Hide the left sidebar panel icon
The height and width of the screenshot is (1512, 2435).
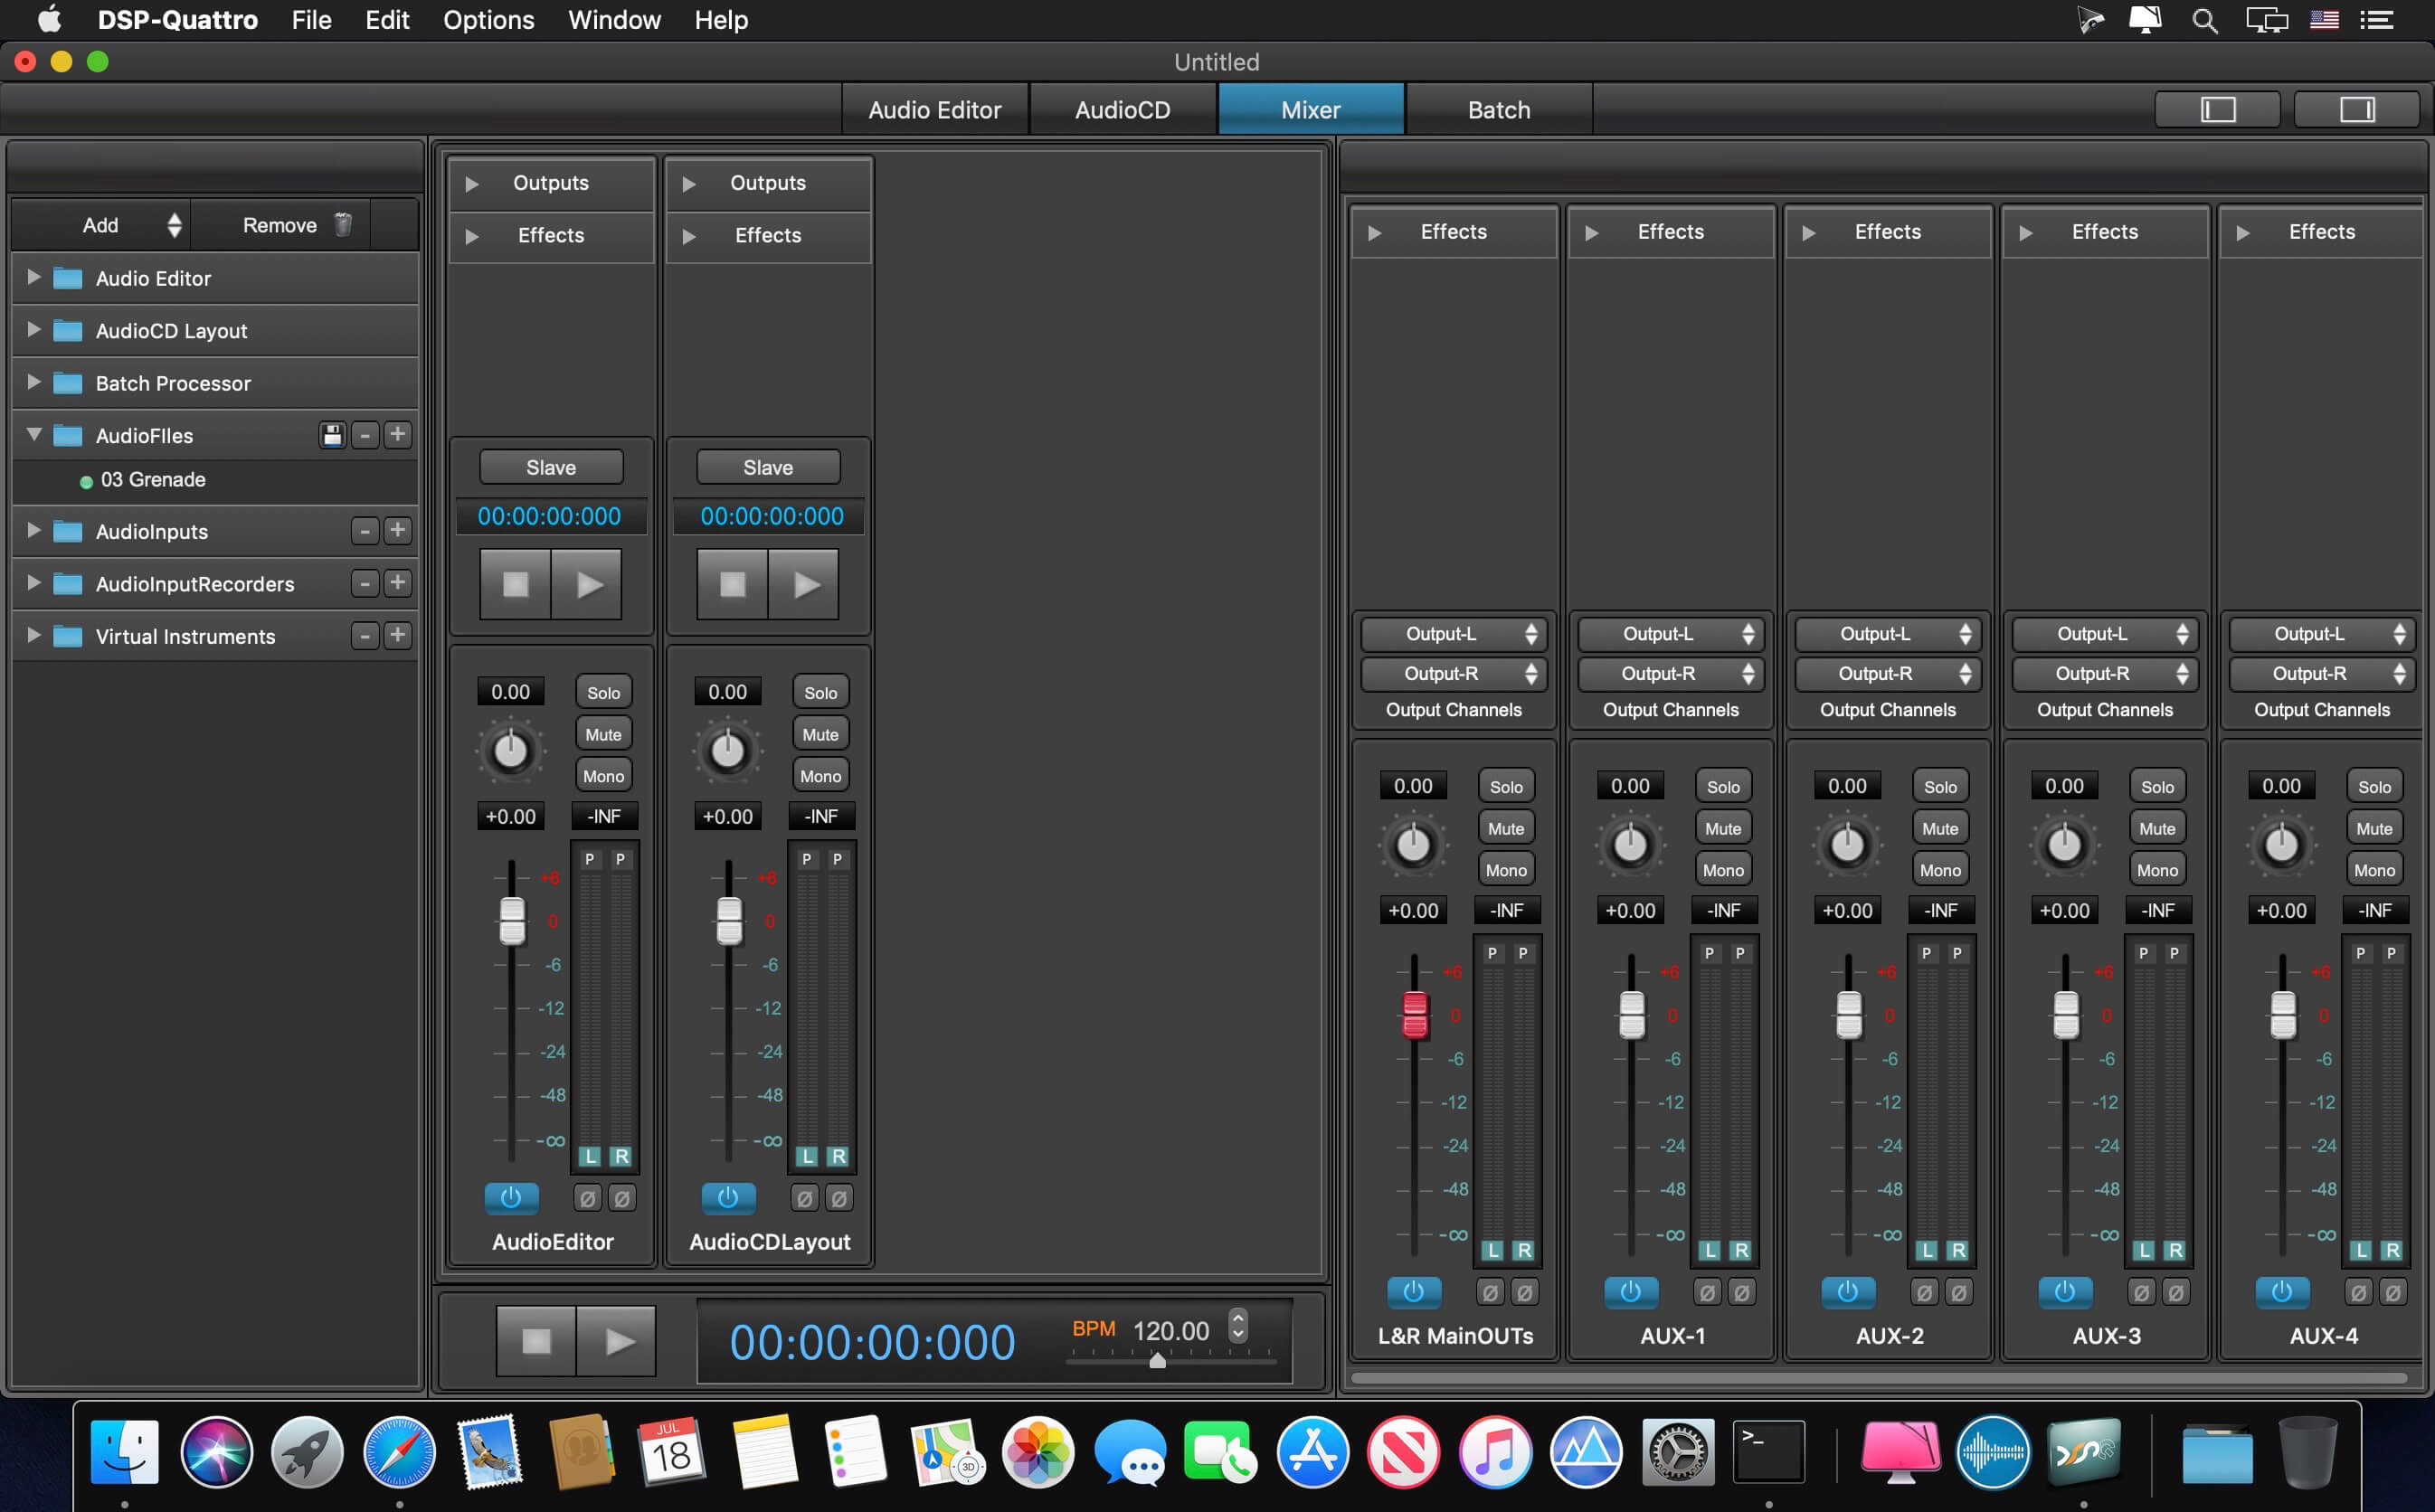tap(2217, 109)
